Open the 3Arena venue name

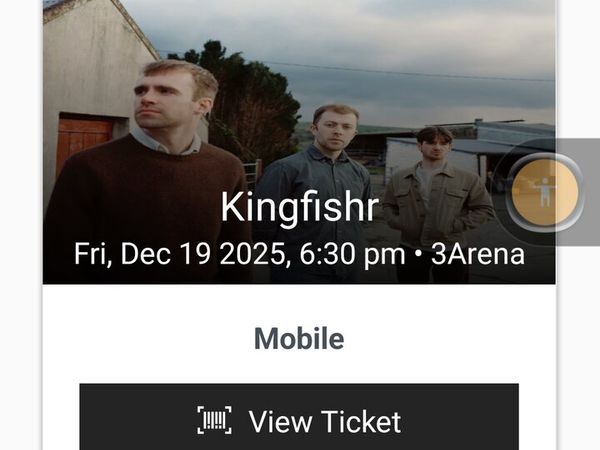pyautogui.click(x=478, y=254)
